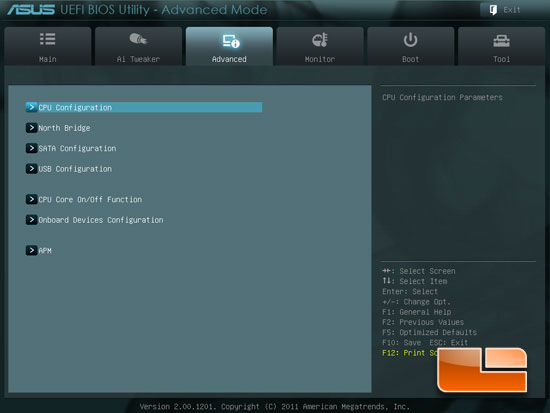Open USB Configuration submenu
550x413 pixels.
[x=75, y=169]
